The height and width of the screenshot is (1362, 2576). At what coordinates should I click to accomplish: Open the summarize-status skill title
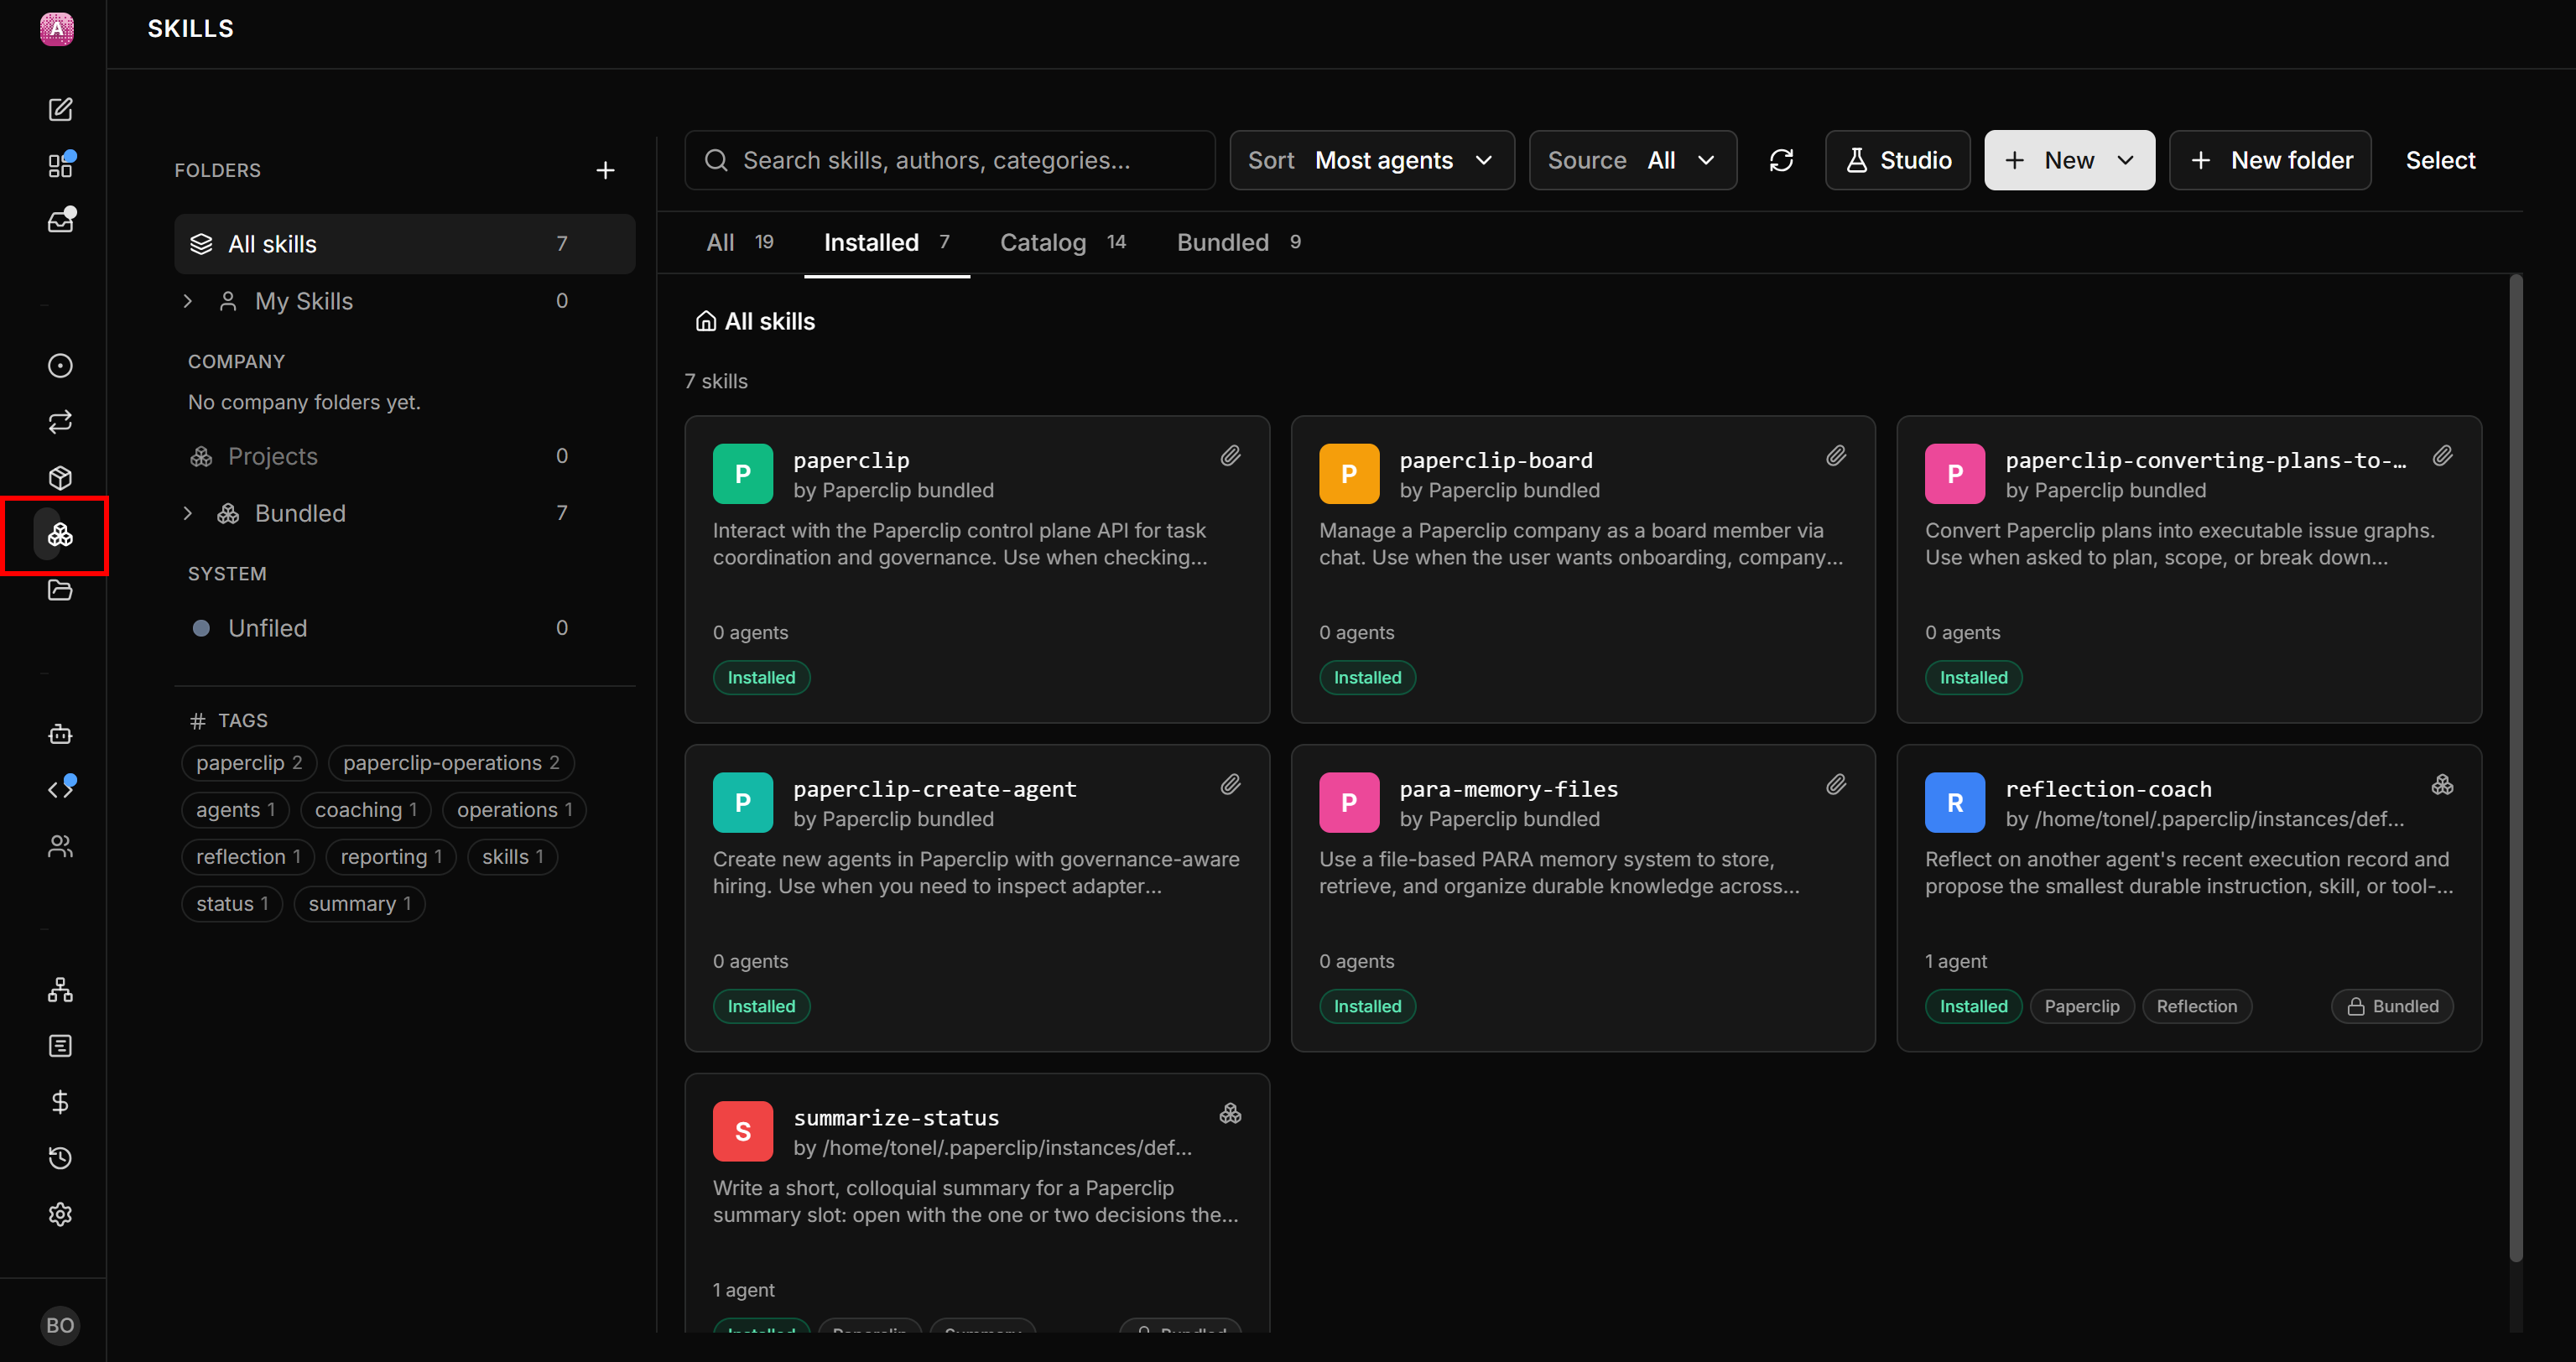[896, 1118]
